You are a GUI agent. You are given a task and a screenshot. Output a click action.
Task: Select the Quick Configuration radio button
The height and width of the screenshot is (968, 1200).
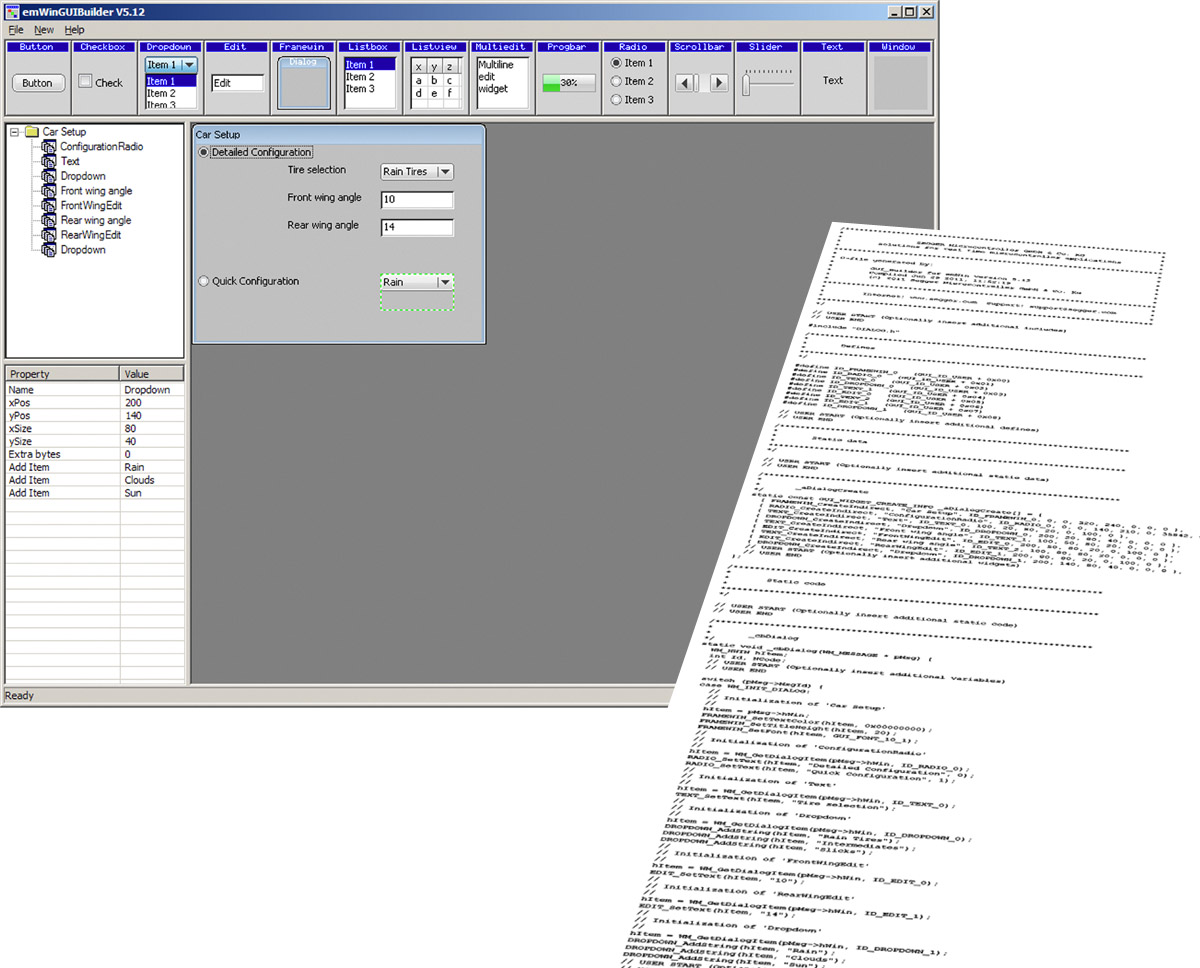click(204, 282)
